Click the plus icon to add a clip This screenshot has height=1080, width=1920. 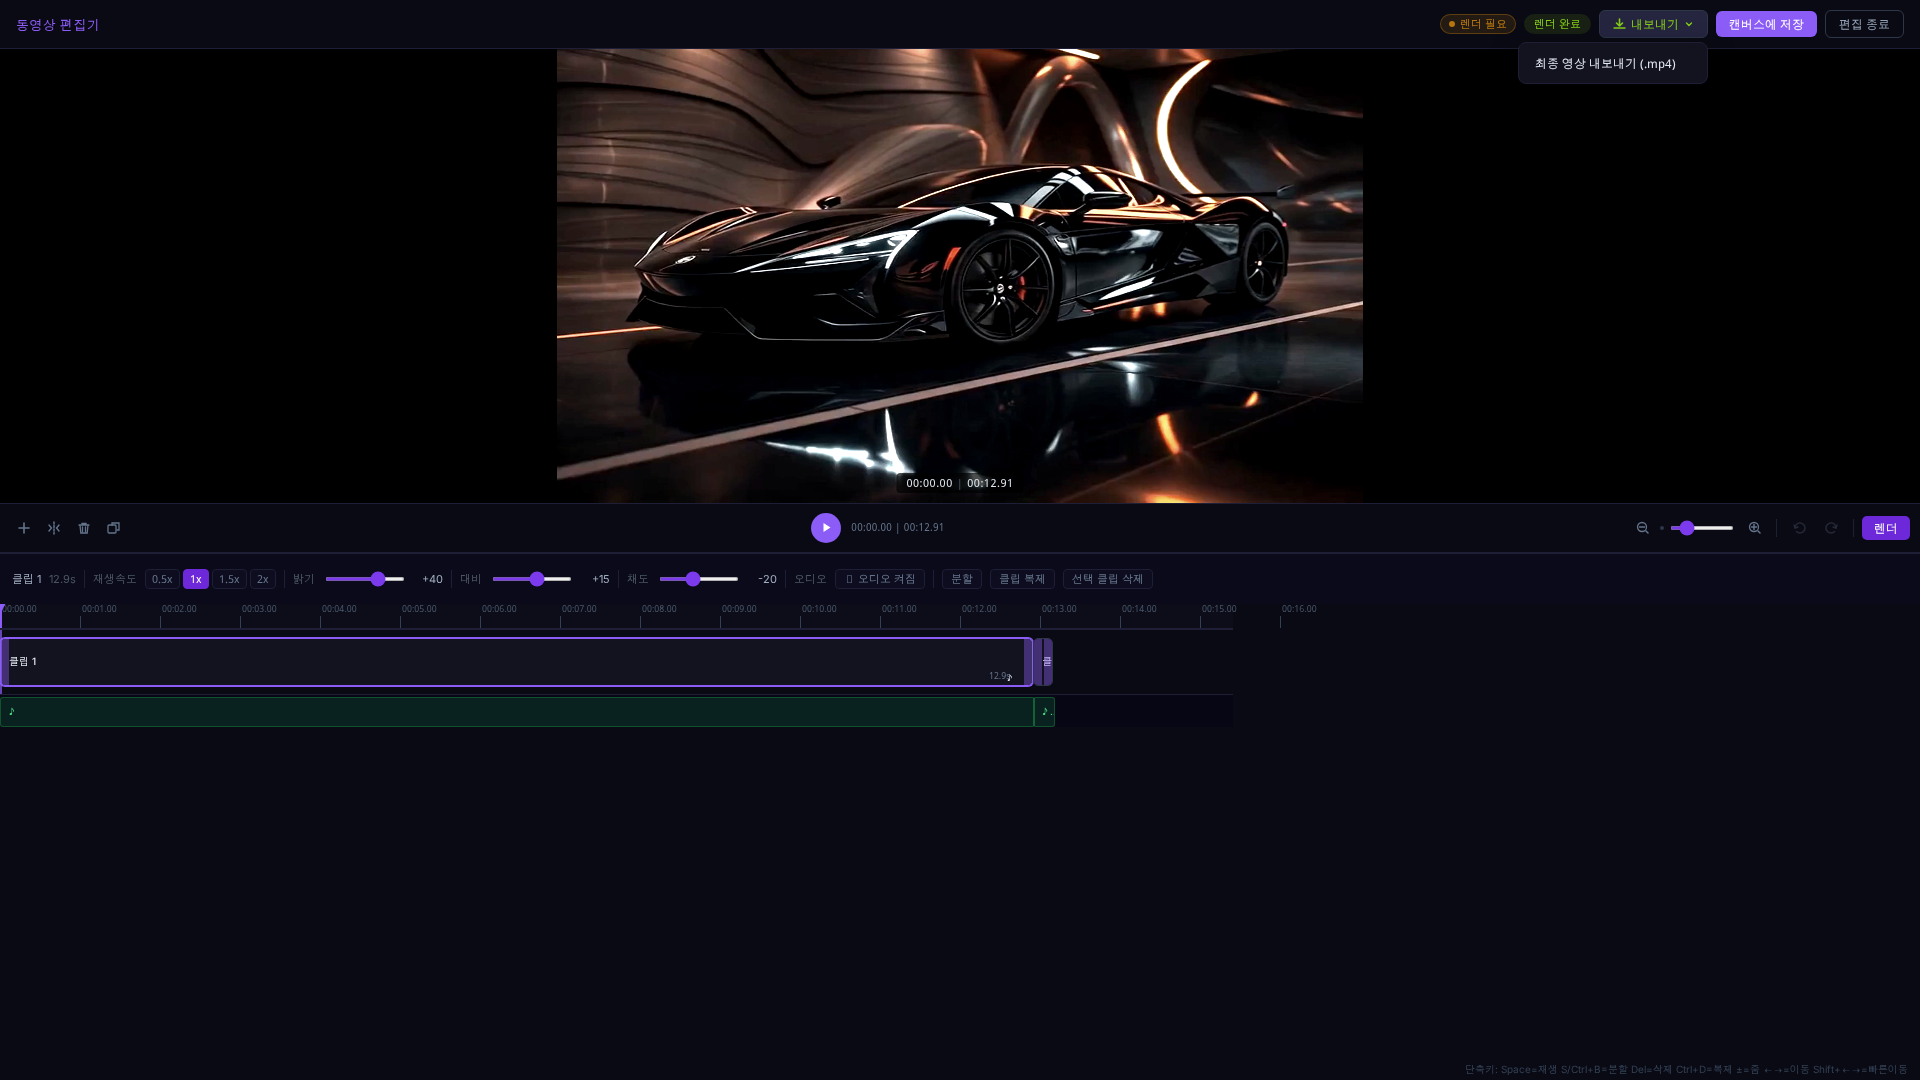click(24, 528)
